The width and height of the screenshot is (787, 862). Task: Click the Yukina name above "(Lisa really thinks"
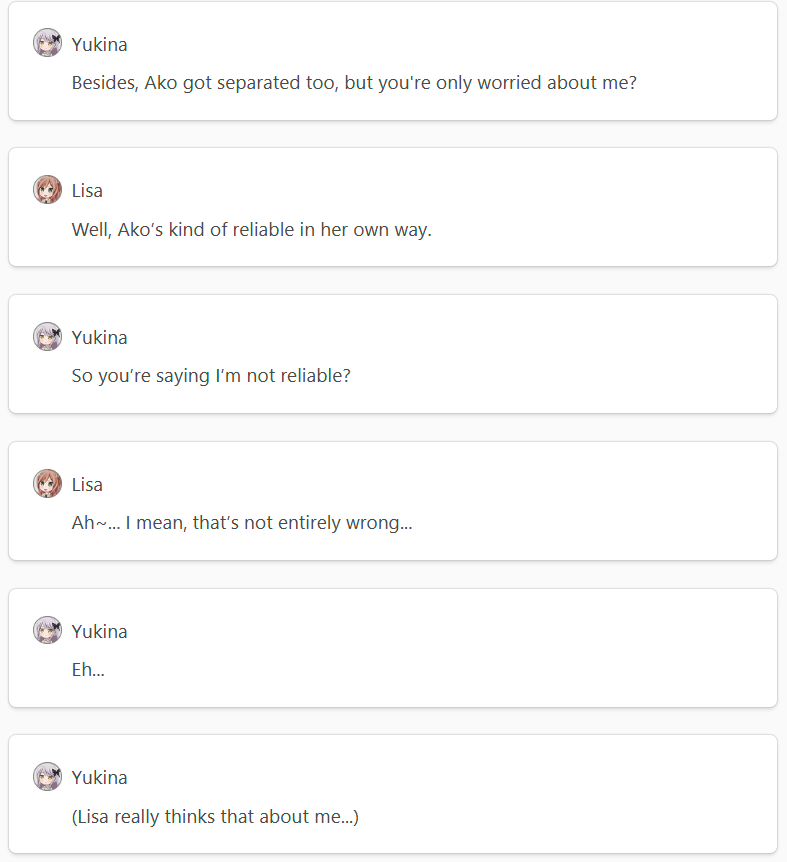99,778
